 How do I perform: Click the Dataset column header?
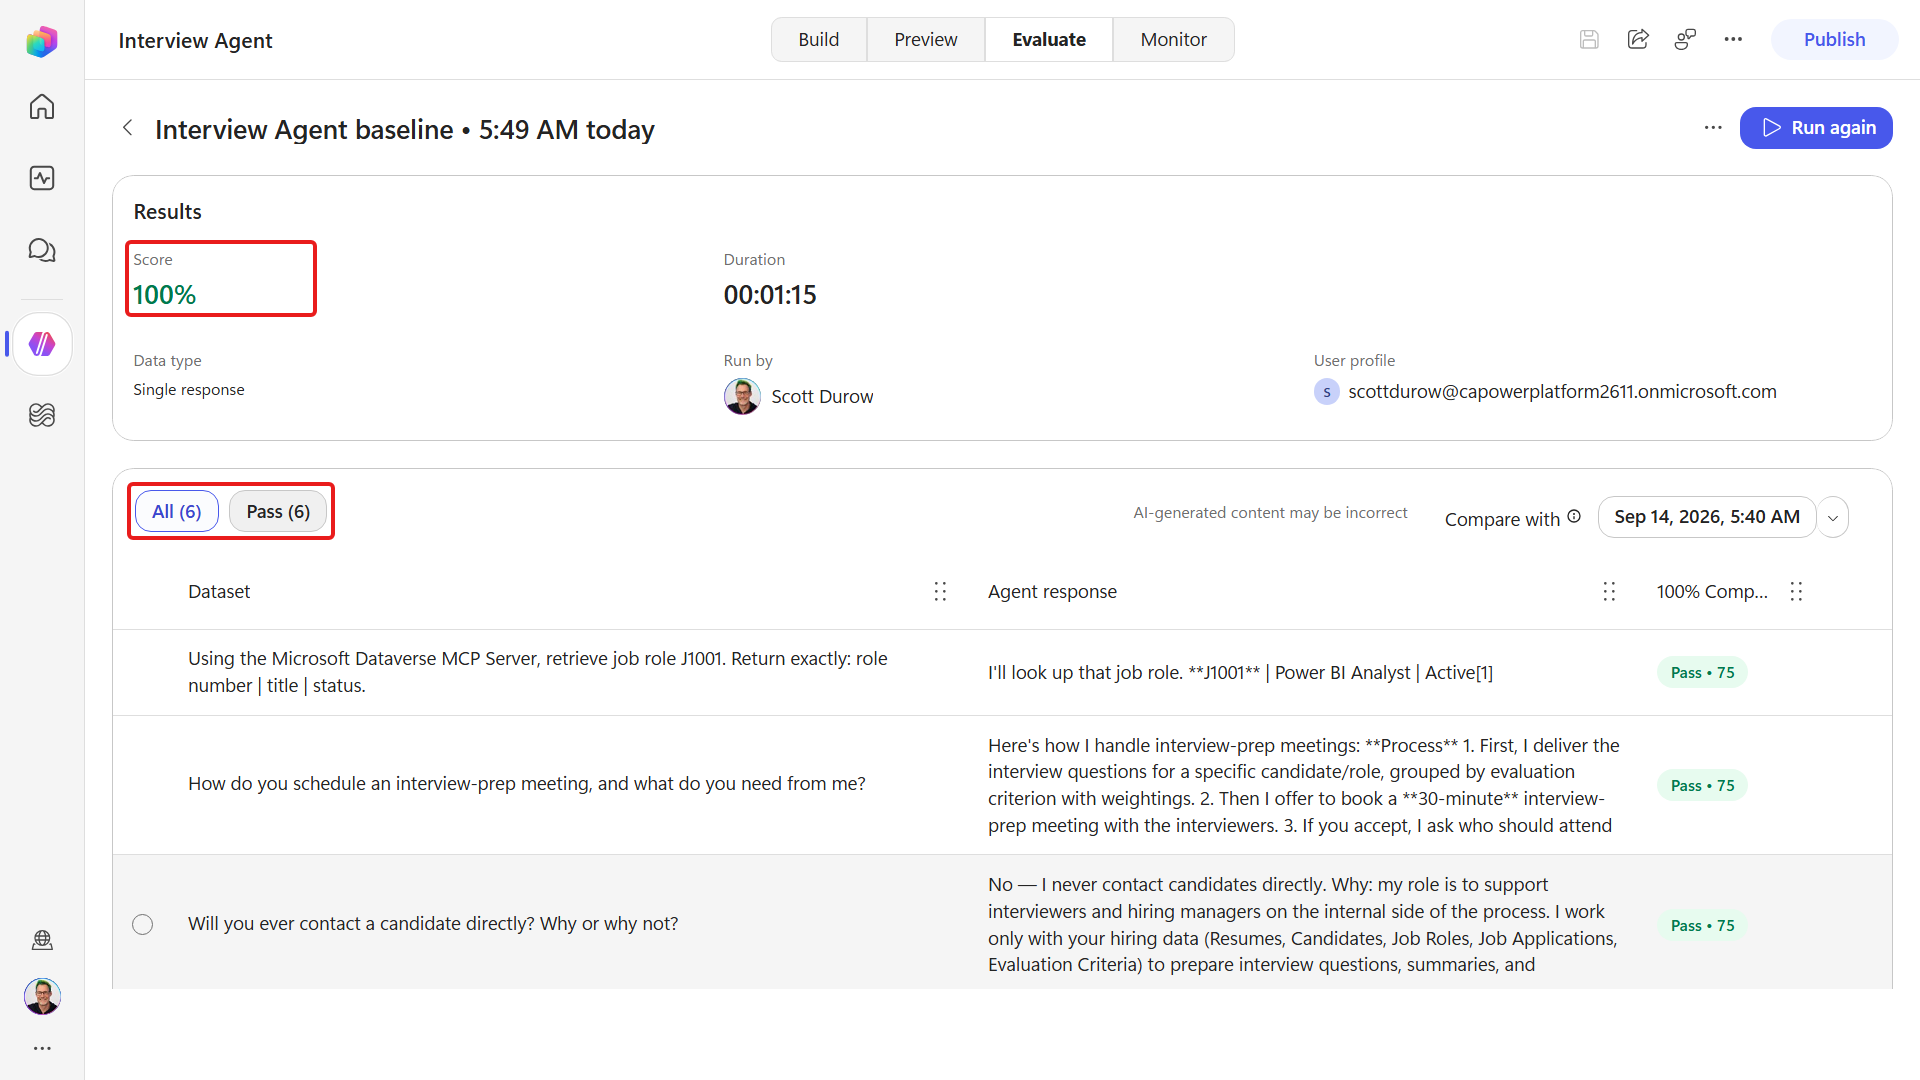[219, 592]
